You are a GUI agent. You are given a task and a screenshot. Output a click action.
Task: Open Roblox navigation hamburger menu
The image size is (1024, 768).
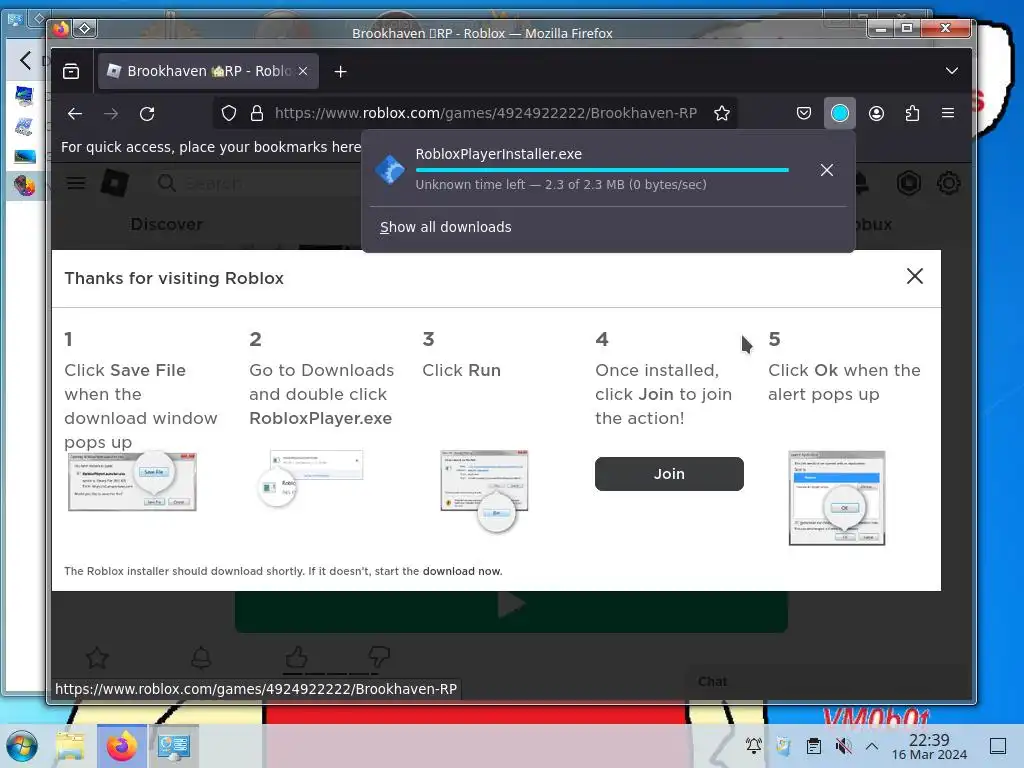click(76, 184)
